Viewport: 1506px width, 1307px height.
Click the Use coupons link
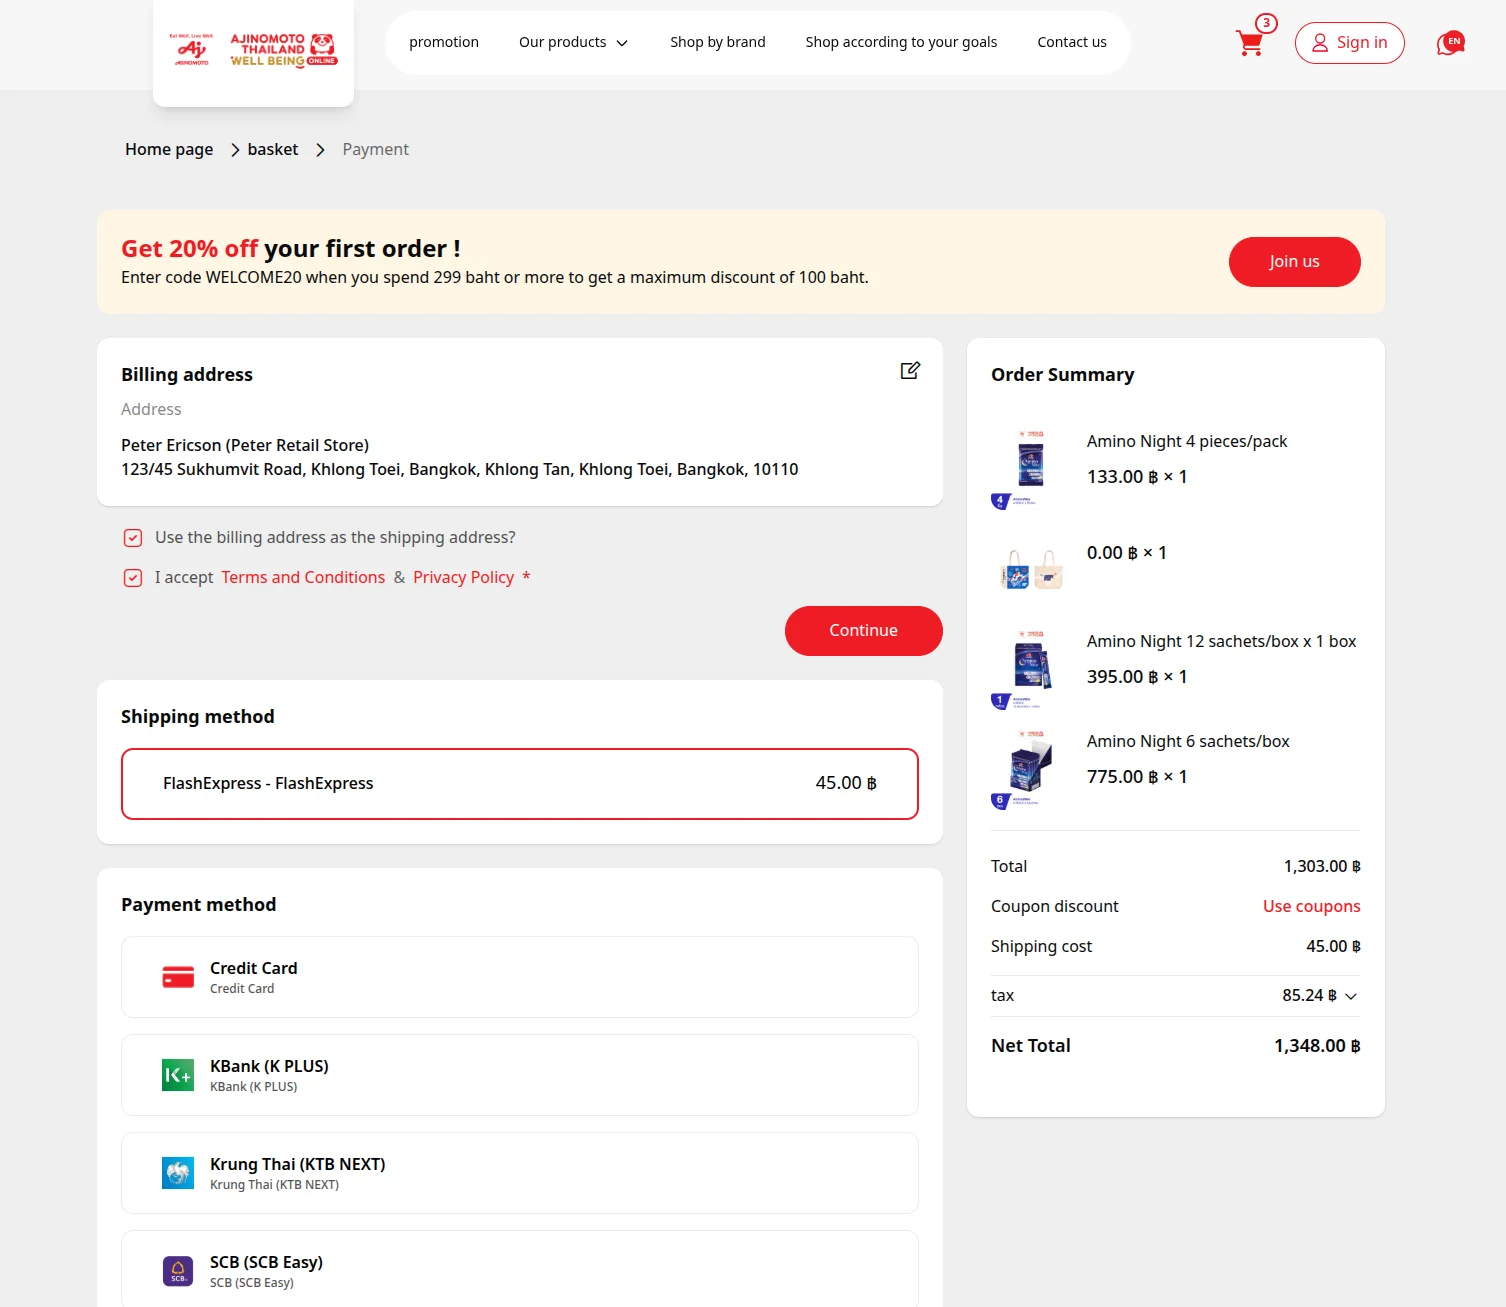coord(1311,907)
